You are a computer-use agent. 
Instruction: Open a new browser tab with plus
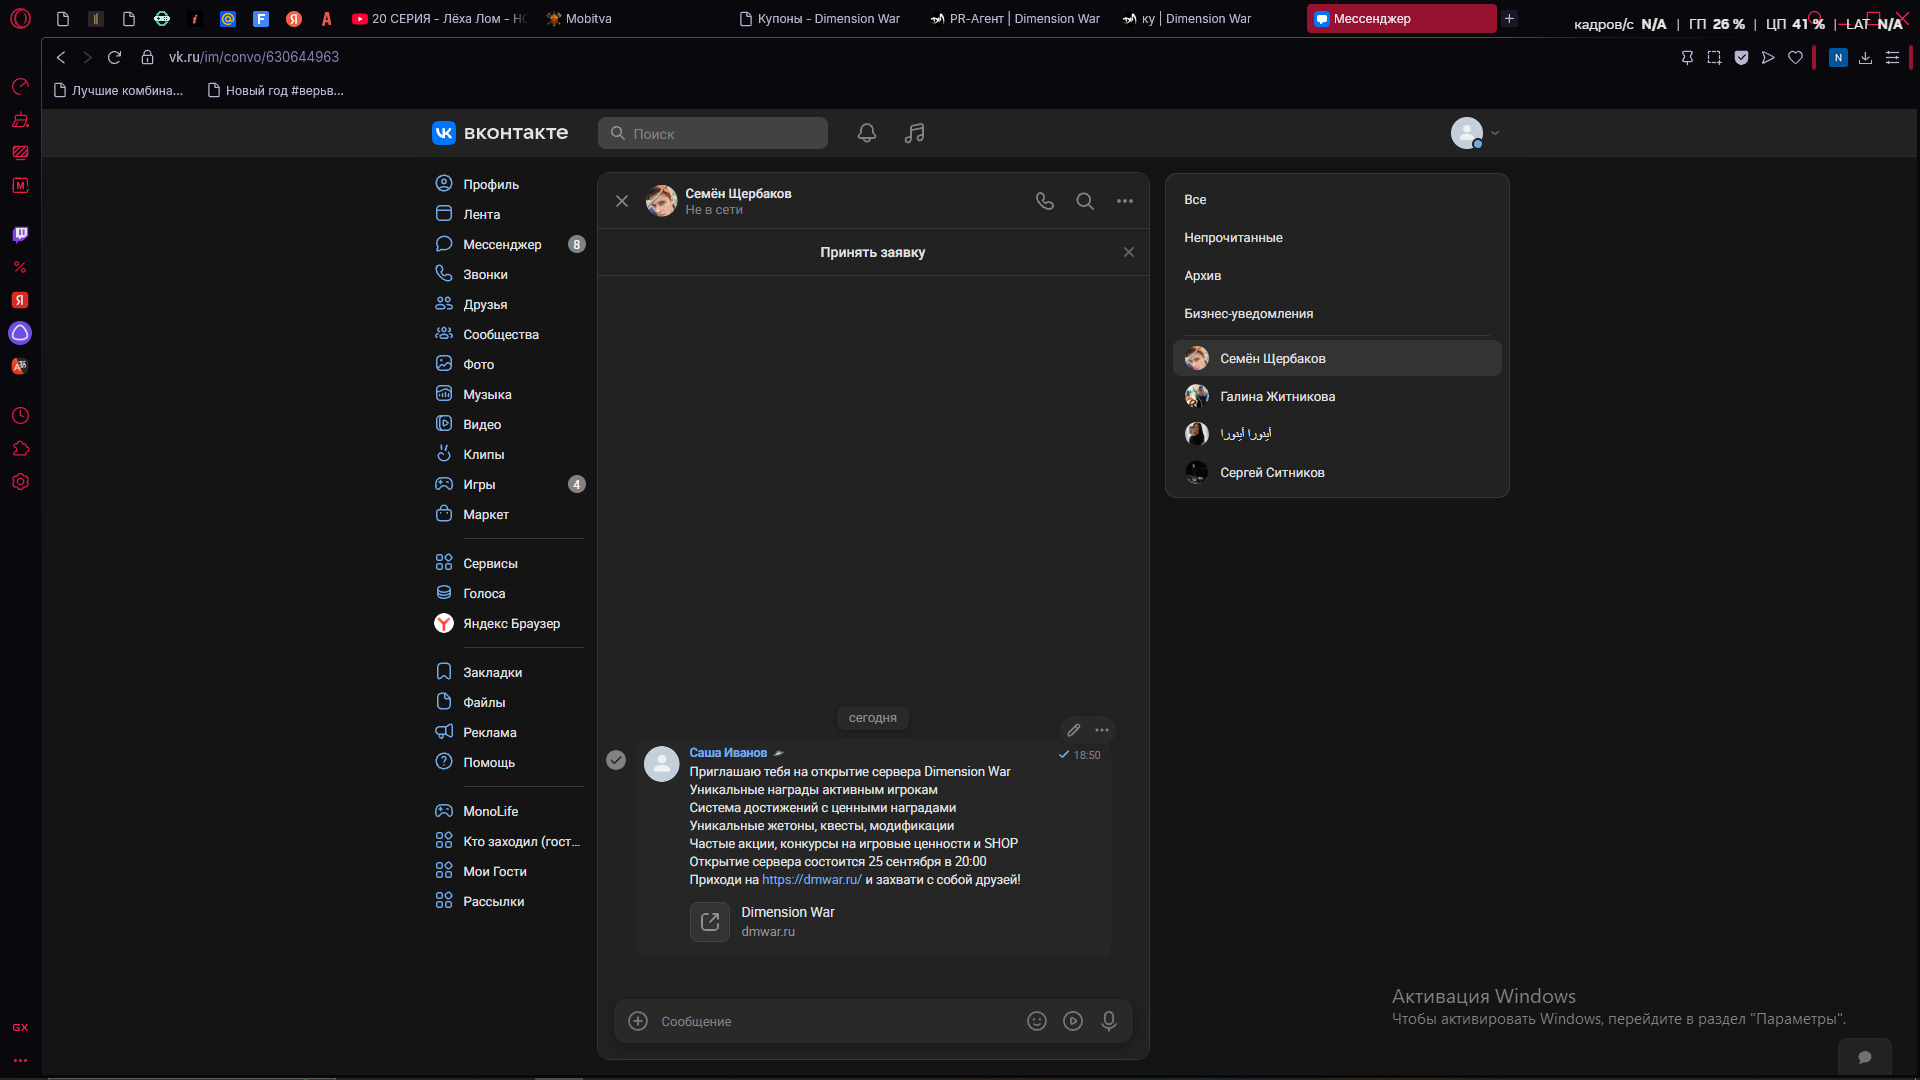tap(1509, 18)
